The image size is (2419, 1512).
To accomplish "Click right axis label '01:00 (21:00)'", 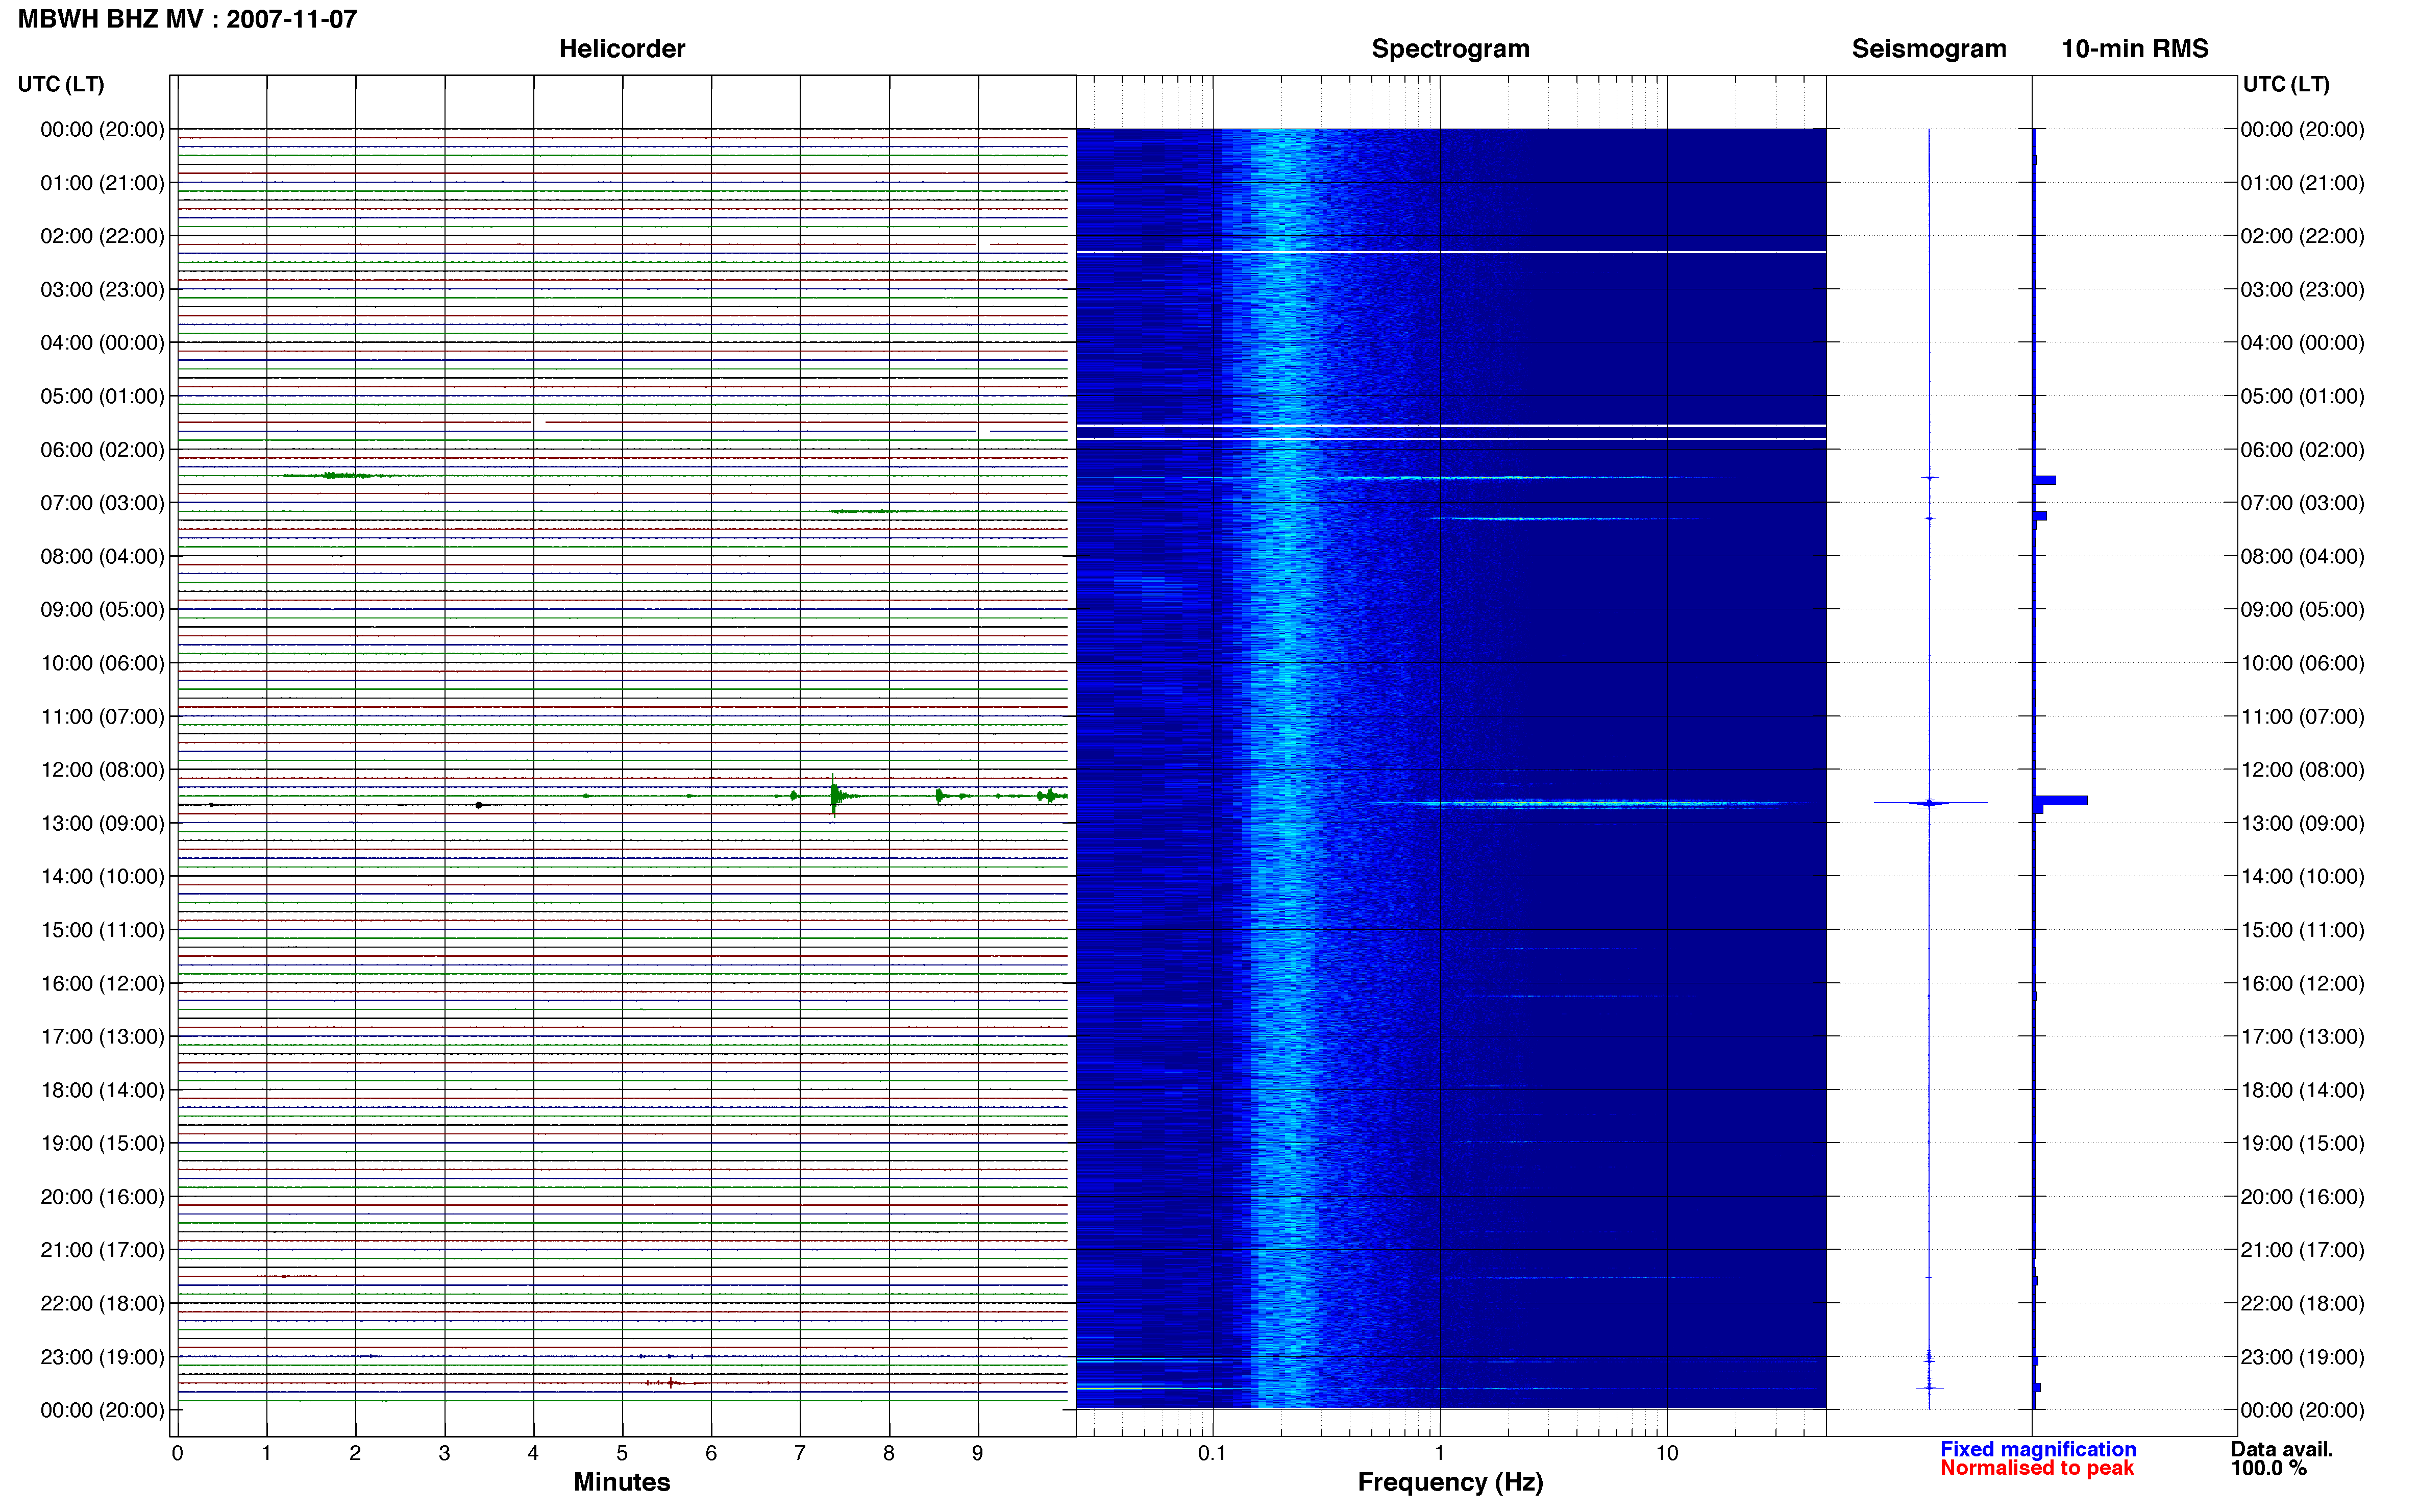I will [x=2302, y=183].
